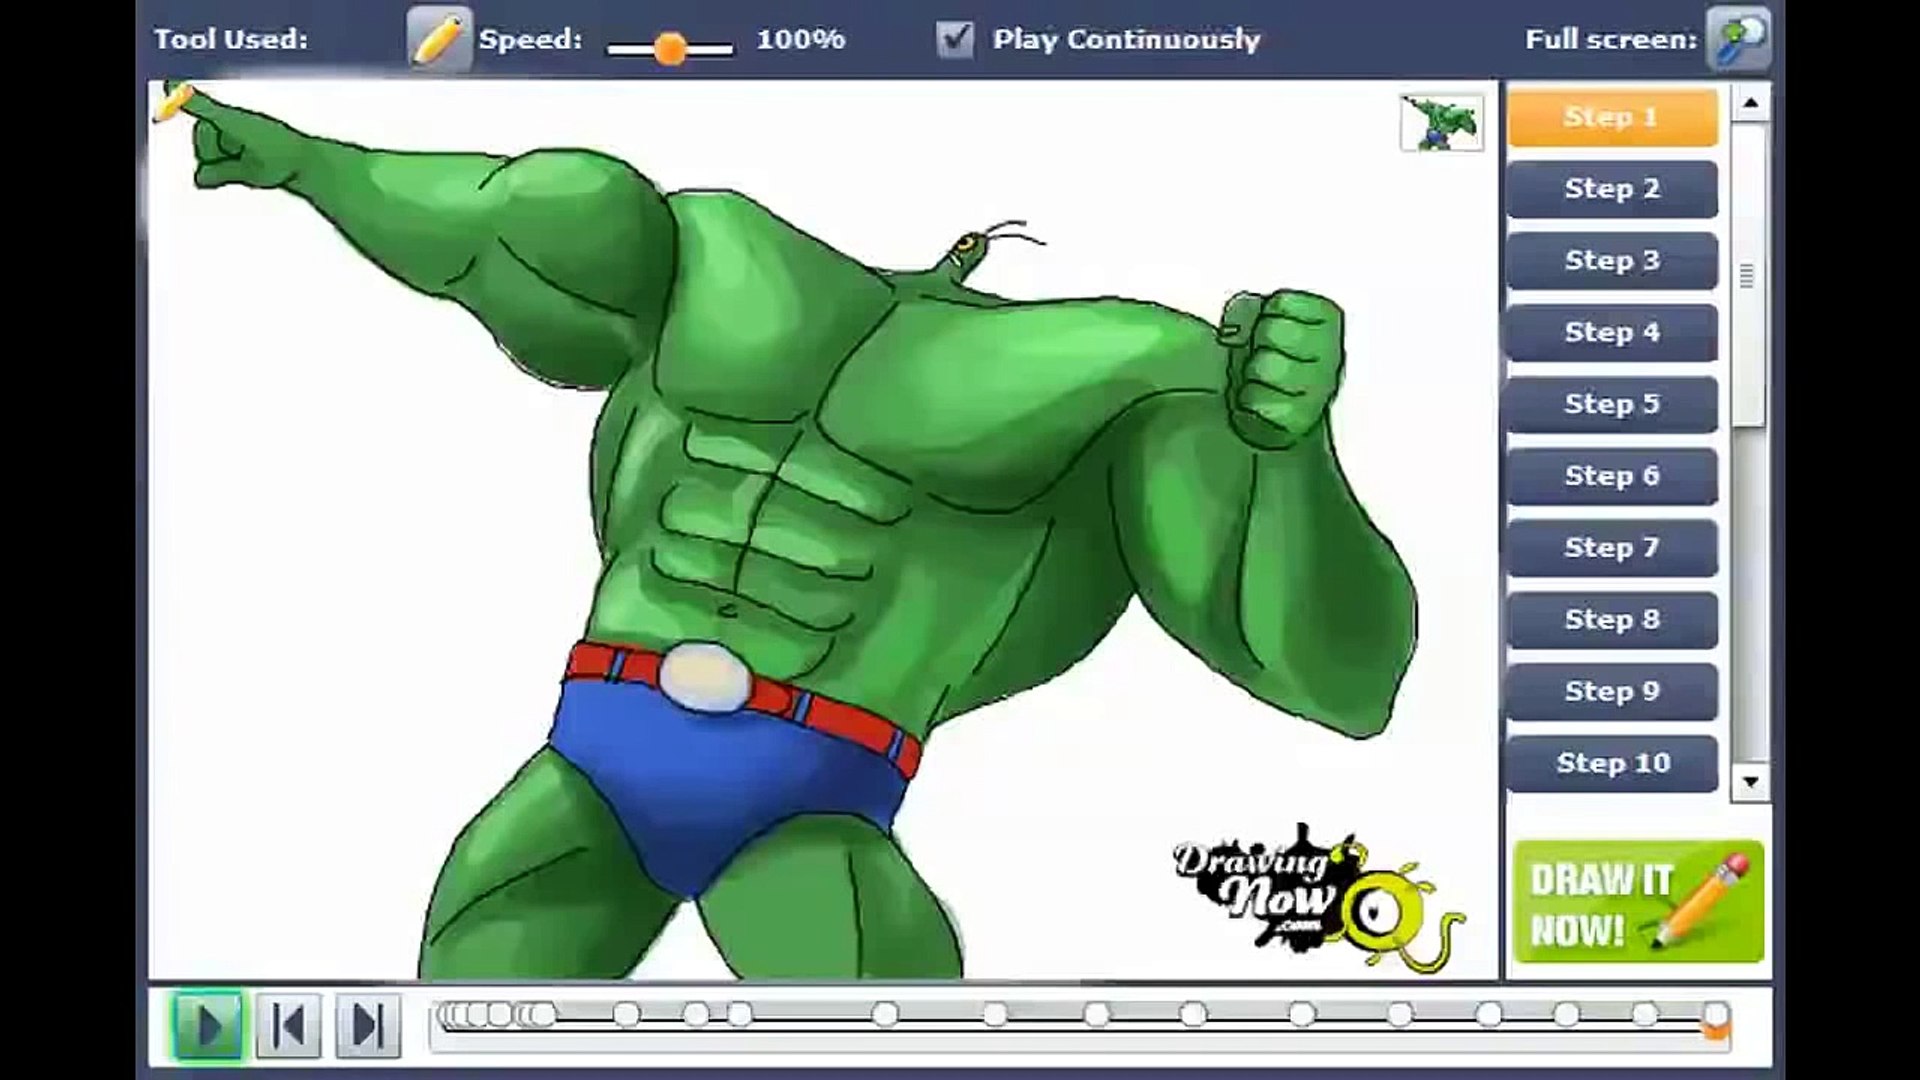Click the 100% speed value

pos(801,40)
